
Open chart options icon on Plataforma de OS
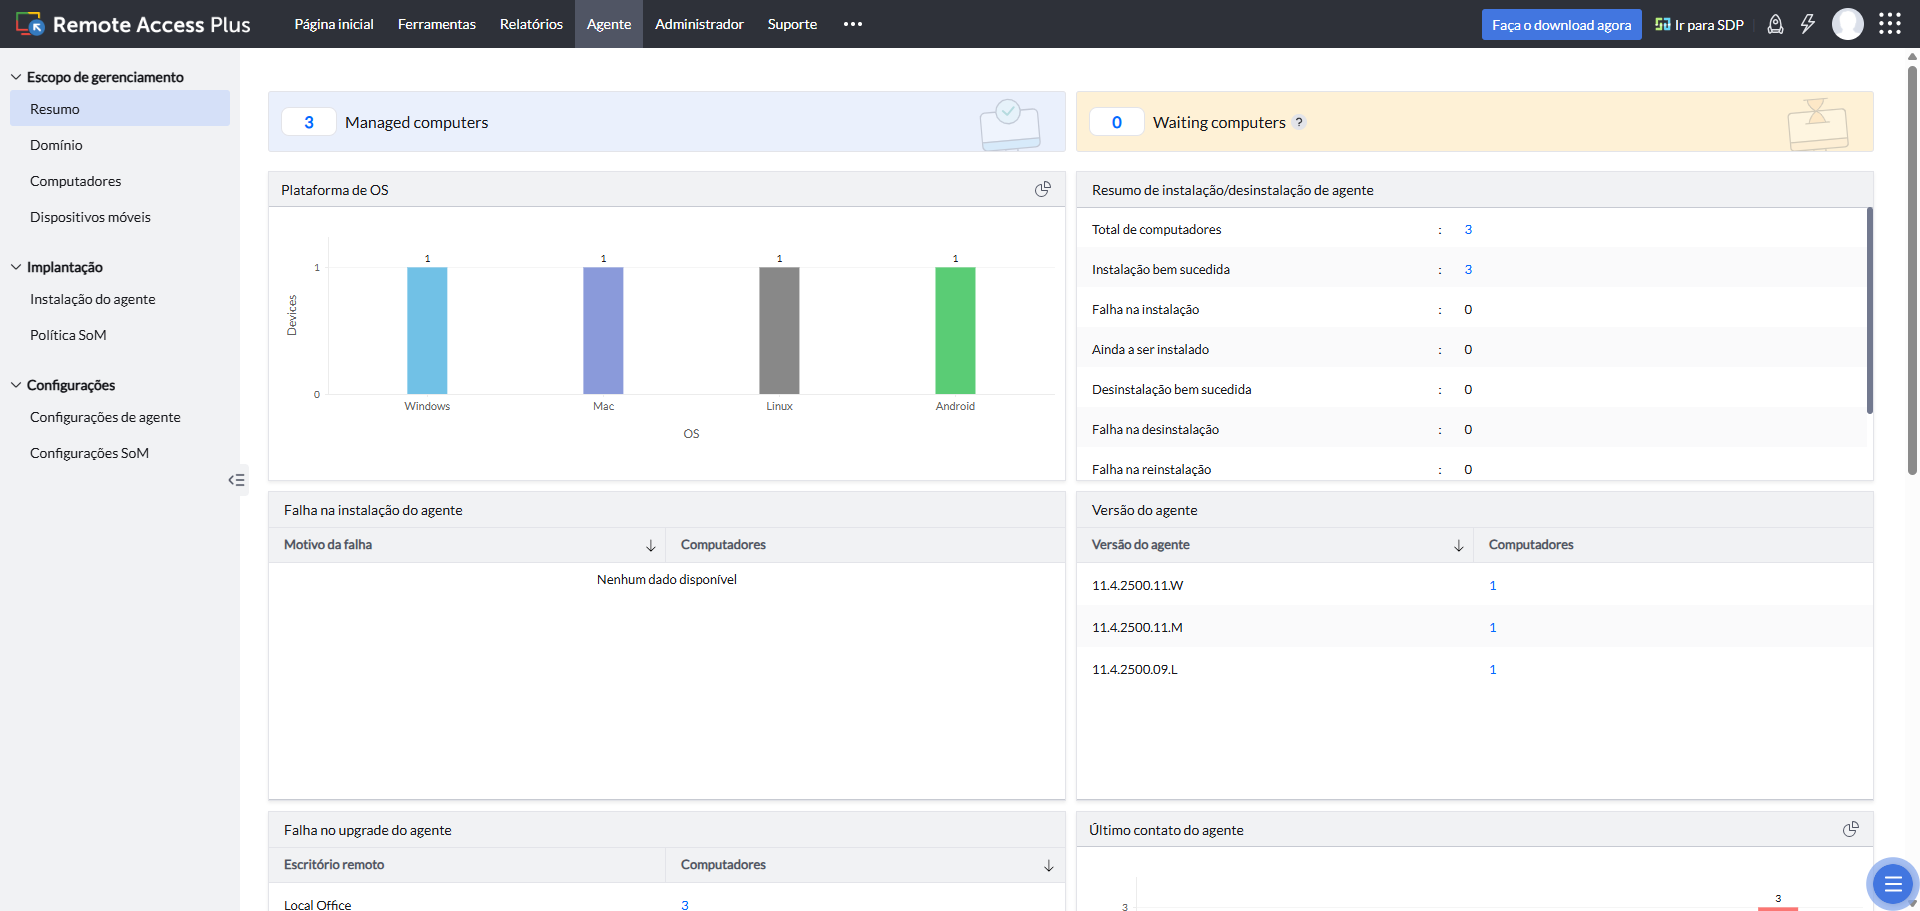pos(1042,189)
